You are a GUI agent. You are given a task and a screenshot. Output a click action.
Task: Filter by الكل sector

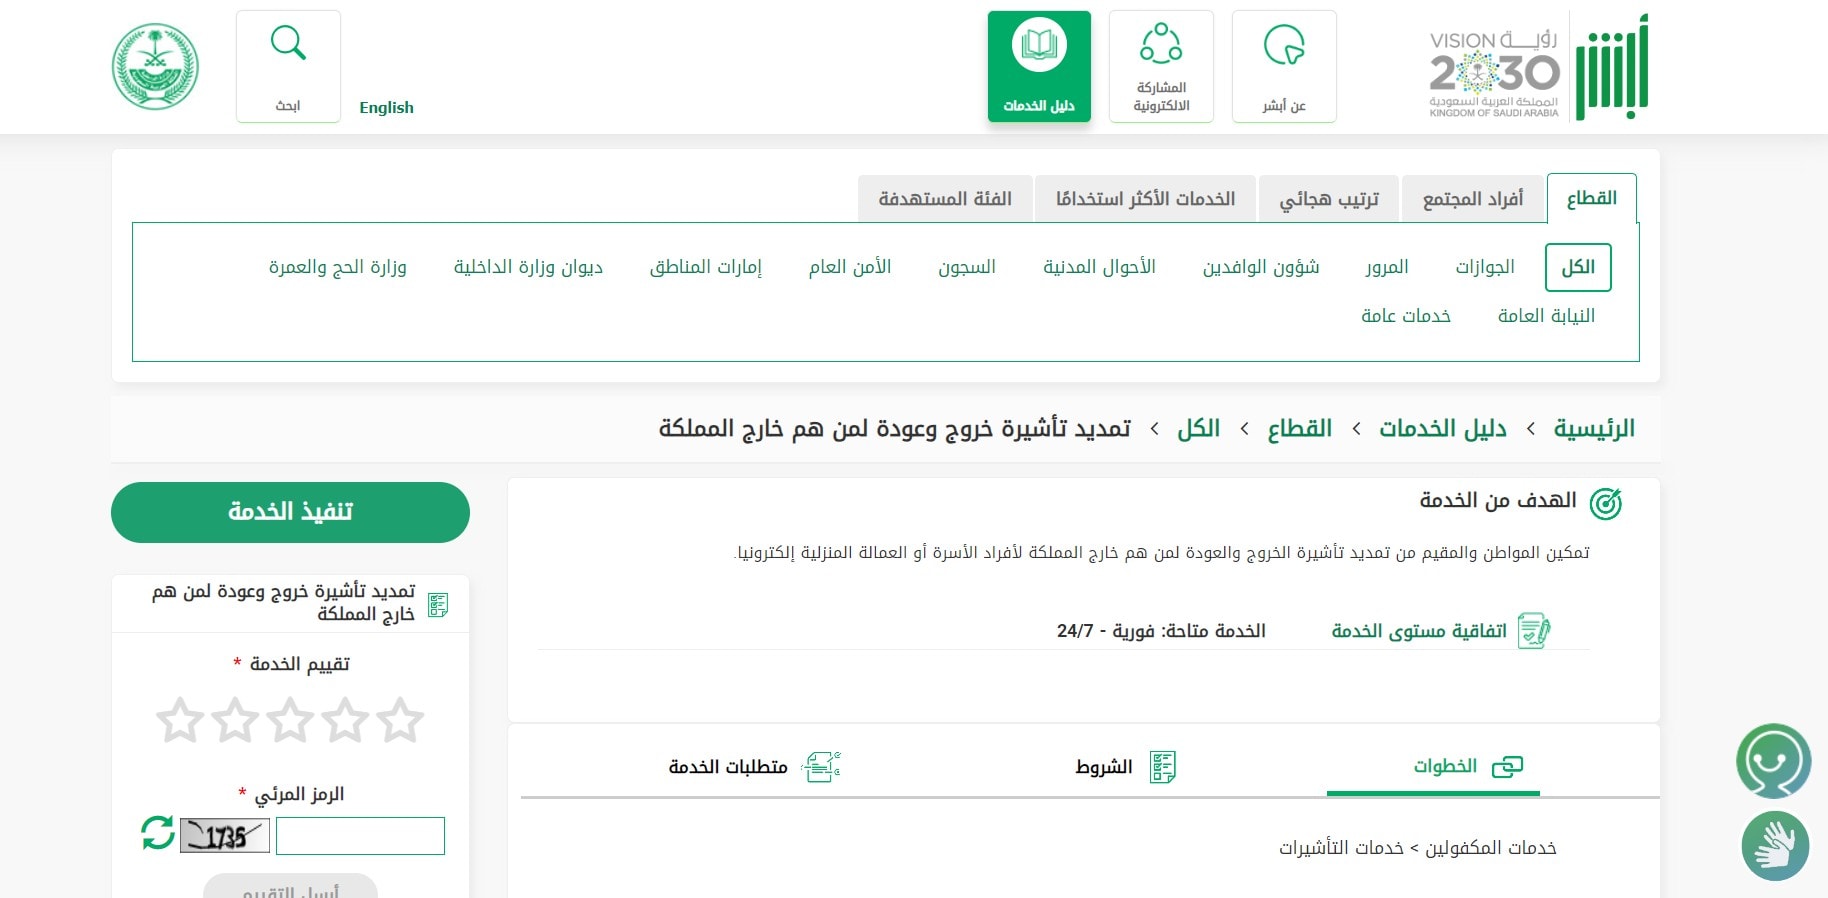[x=1578, y=267]
